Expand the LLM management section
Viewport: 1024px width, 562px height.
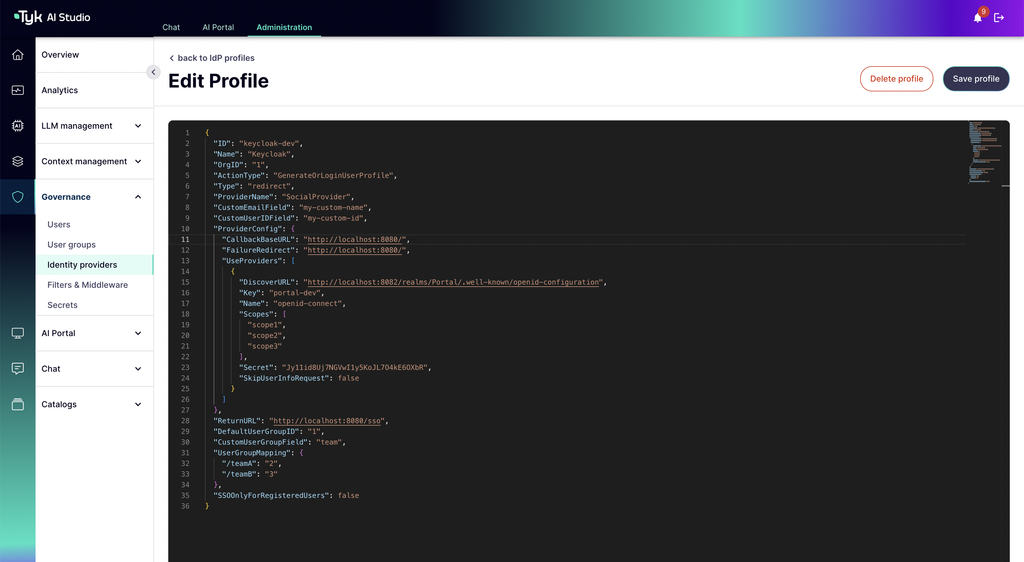138,126
